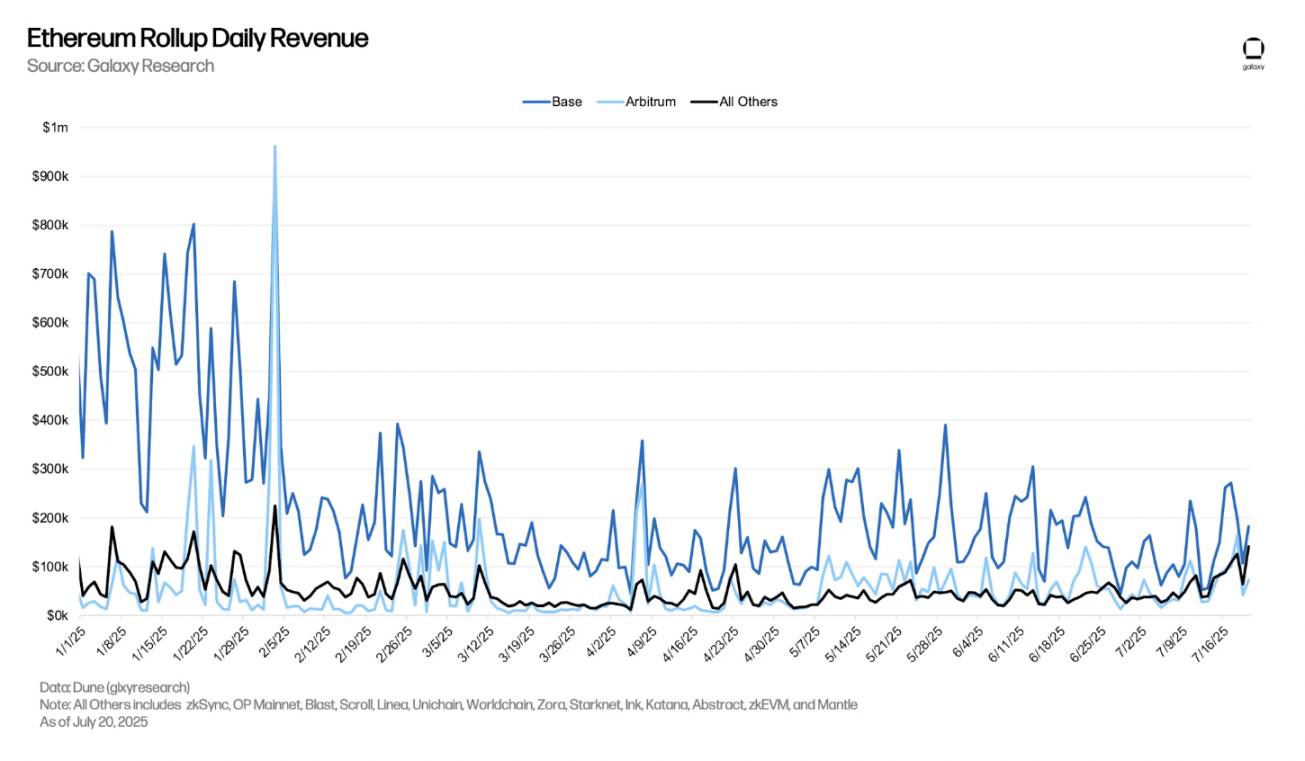Image resolution: width=1305 pixels, height=761 pixels.
Task: Click the $1m y-axis label
Action: pos(55,127)
